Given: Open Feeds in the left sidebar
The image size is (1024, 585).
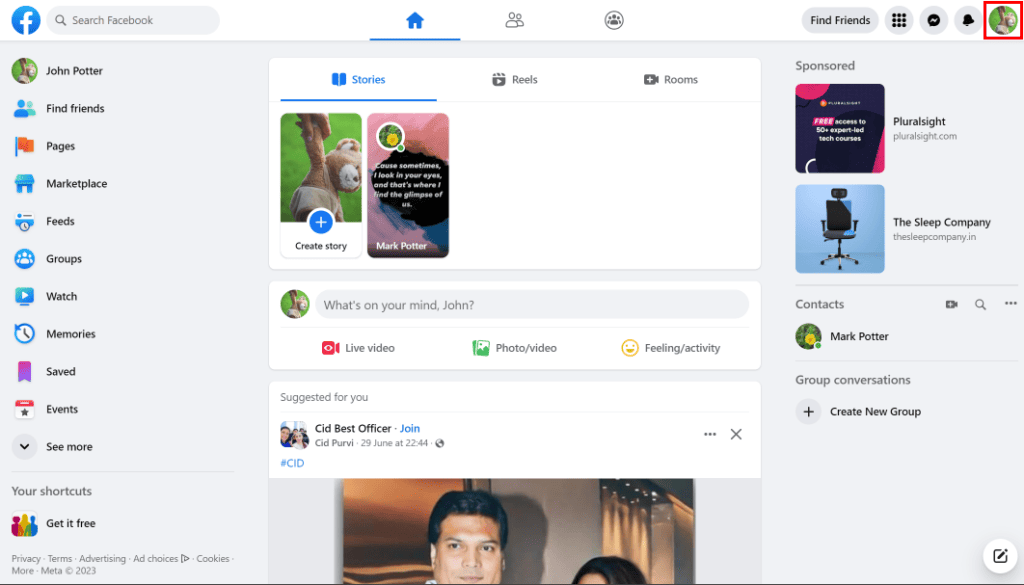Looking at the screenshot, I should [61, 221].
